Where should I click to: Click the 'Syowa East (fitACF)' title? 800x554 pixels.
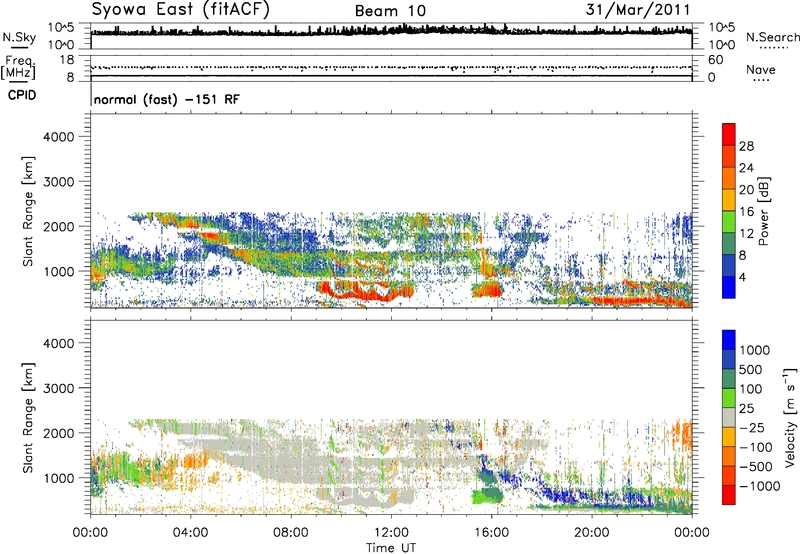point(180,10)
